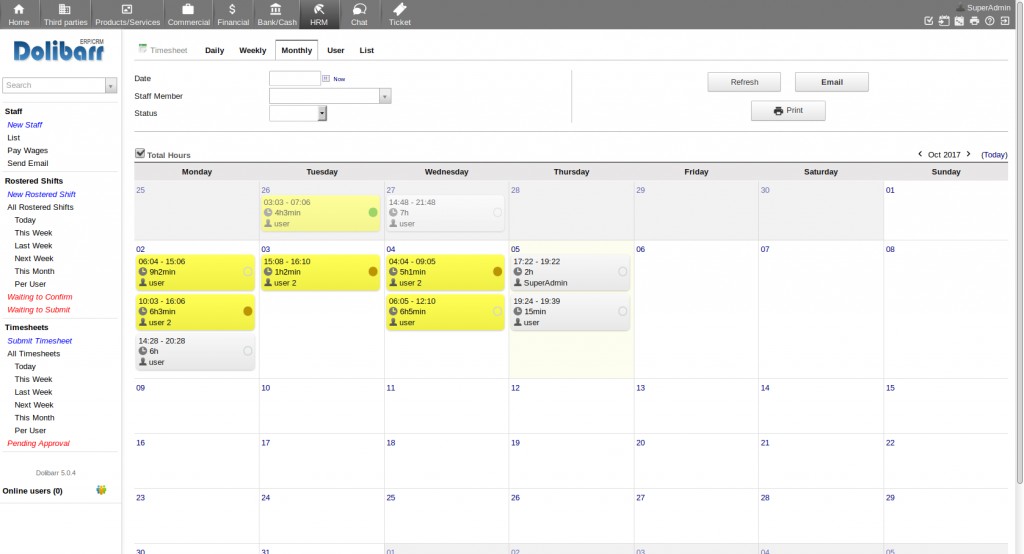The height and width of the screenshot is (554, 1024).
Task: Toggle status circle on 14:28 - 20:28 shift
Action: click(x=248, y=351)
